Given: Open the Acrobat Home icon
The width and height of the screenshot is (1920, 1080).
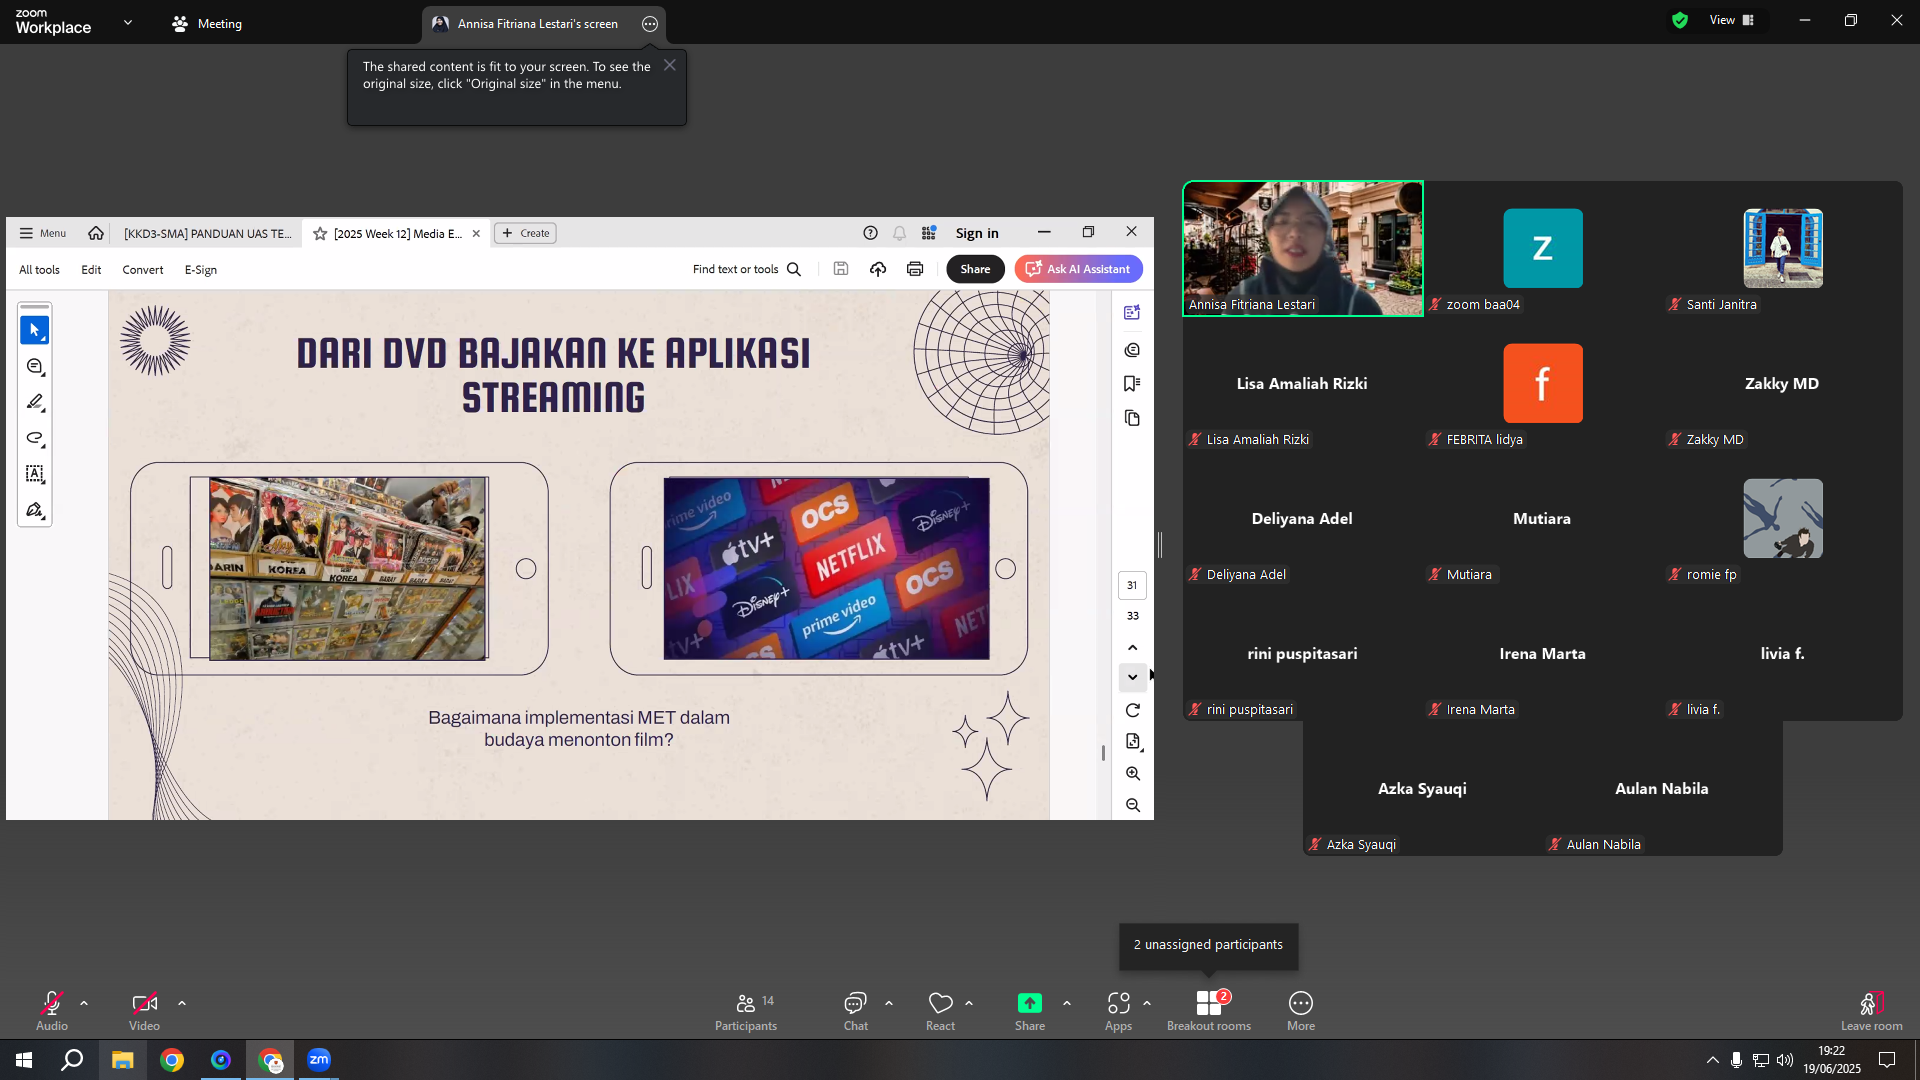Looking at the screenshot, I should coord(96,233).
